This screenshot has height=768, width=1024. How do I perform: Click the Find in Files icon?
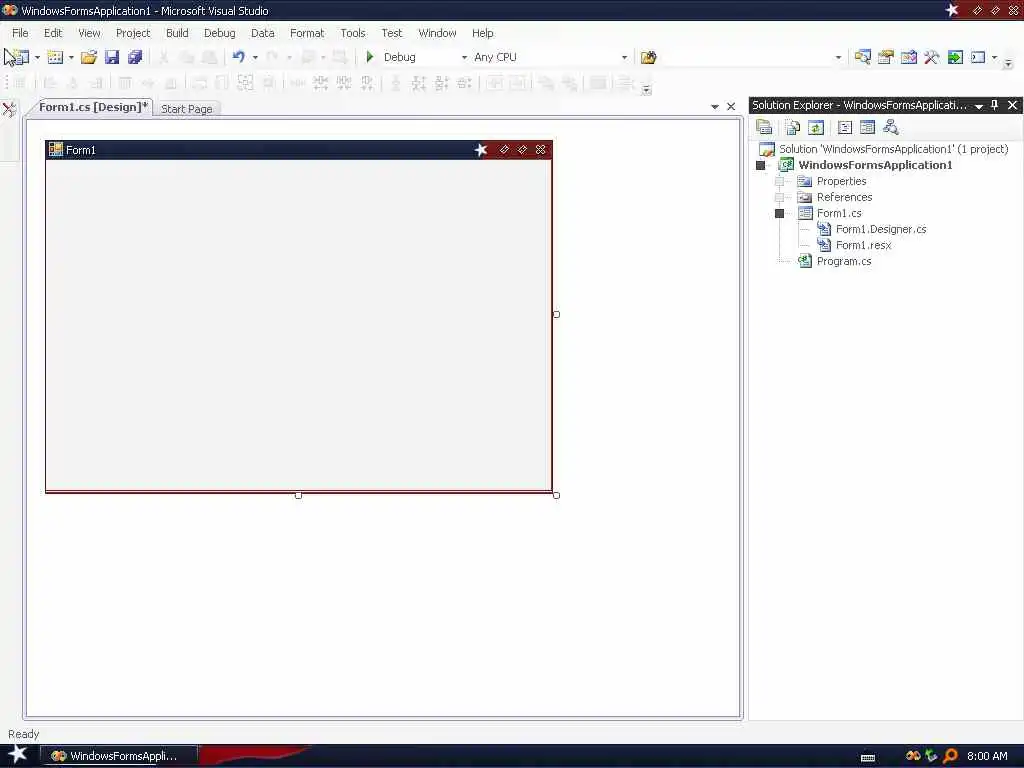[648, 57]
